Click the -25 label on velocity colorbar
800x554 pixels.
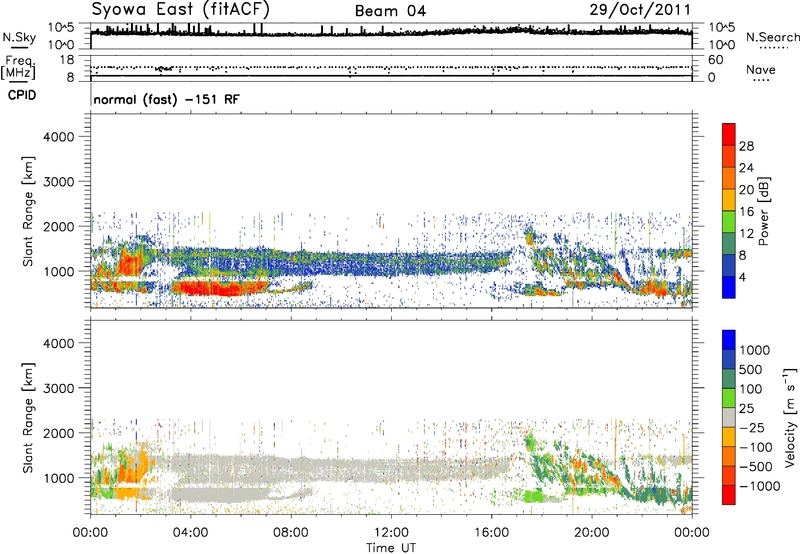[751, 428]
